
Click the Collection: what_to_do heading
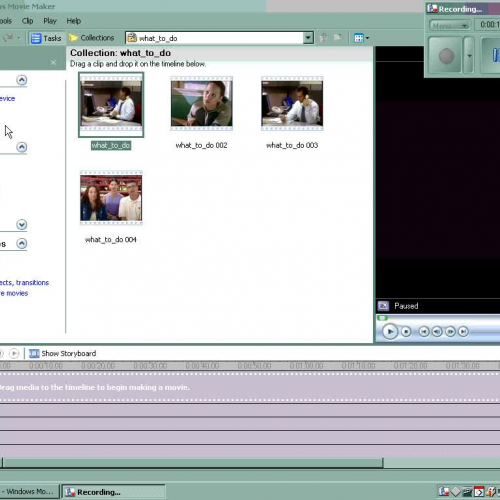[x=120, y=53]
